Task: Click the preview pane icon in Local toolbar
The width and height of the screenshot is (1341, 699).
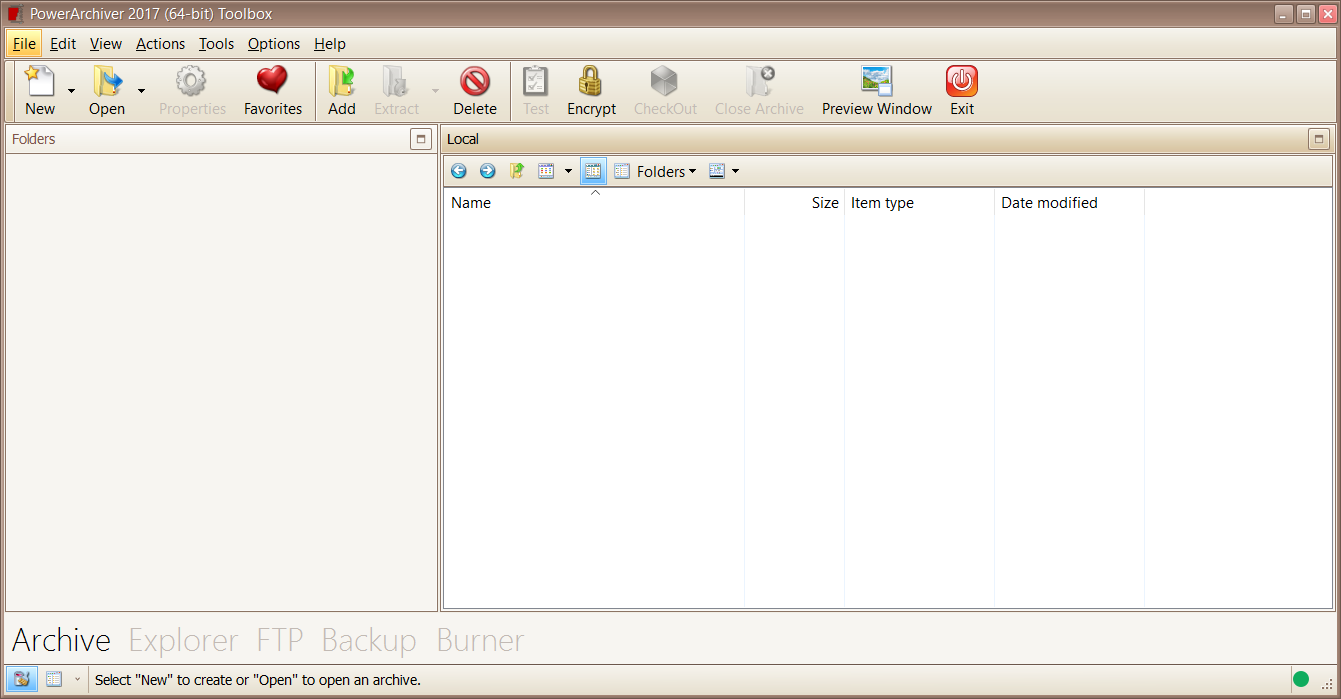Action: [717, 171]
